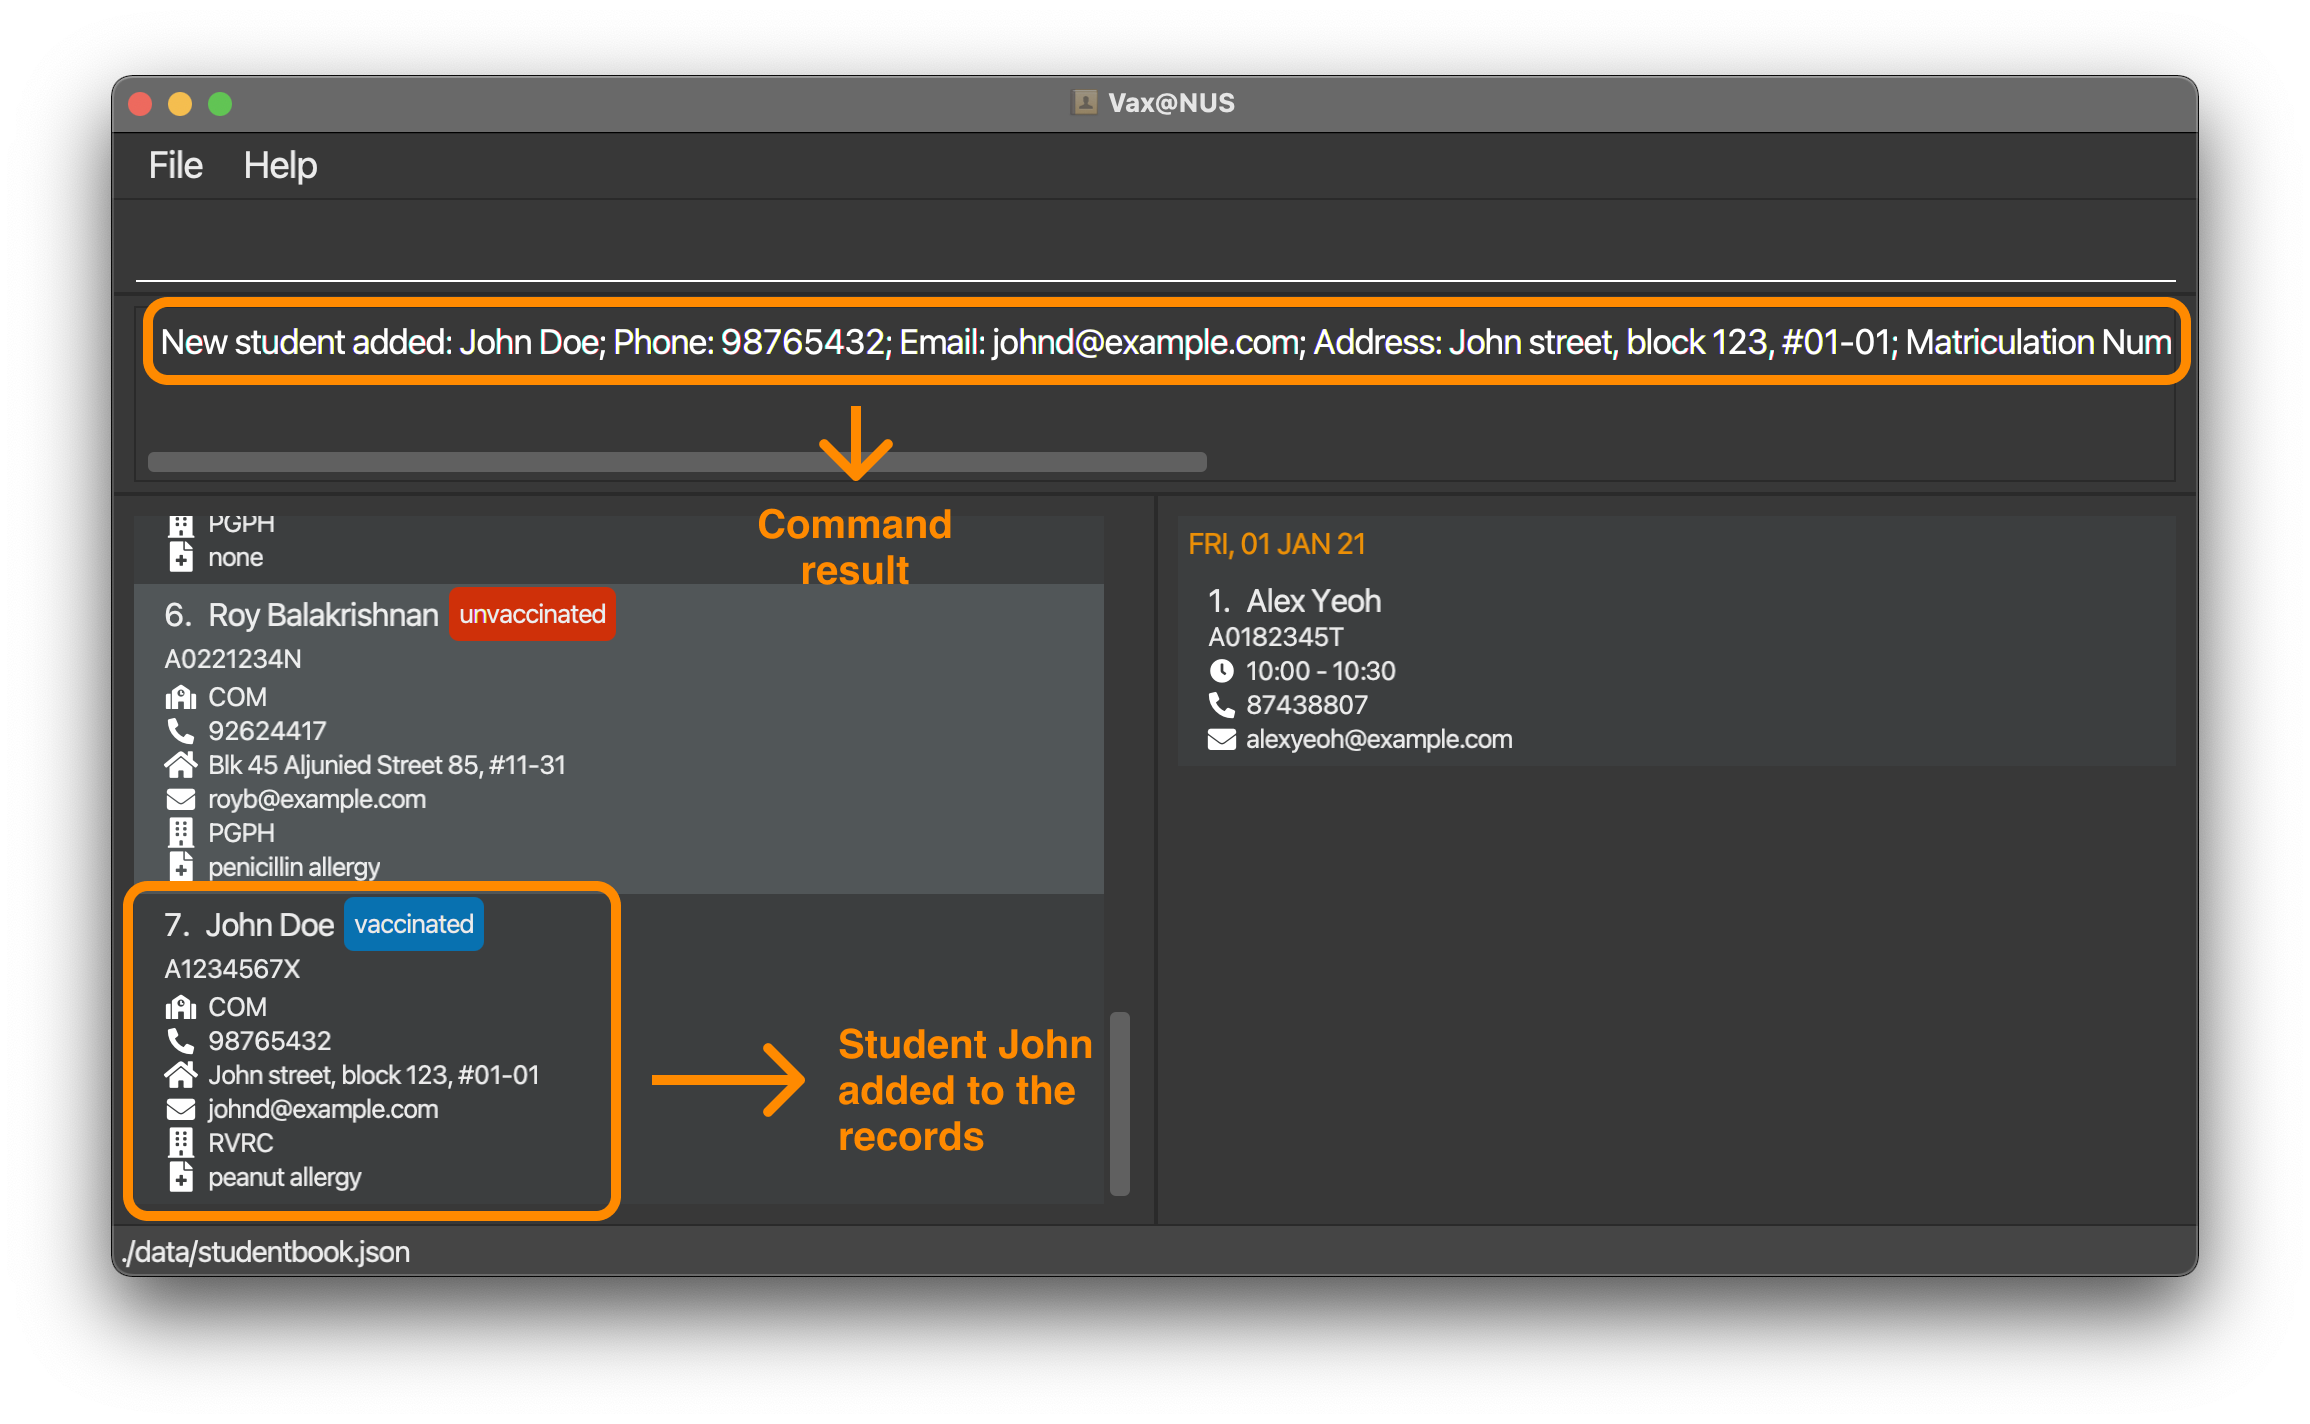Click phone icon beside 98765432
Image resolution: width=2310 pixels, height=1424 pixels.
pos(180,1041)
